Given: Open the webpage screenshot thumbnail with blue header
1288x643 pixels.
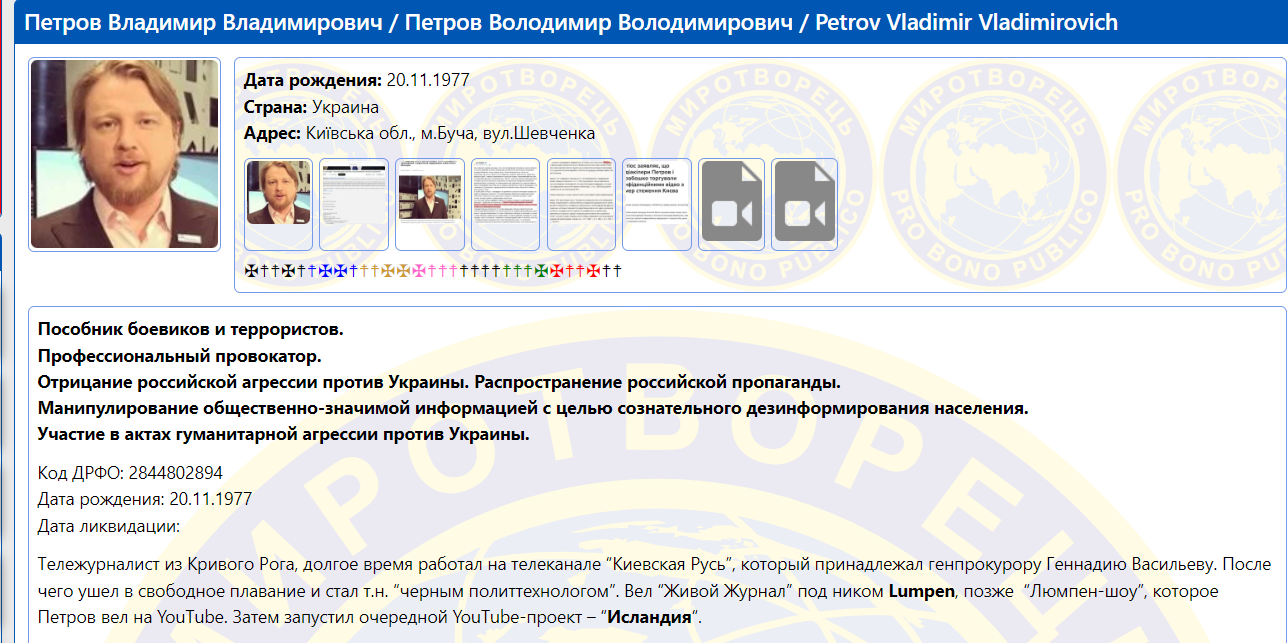Looking at the screenshot, I should click(x=353, y=200).
